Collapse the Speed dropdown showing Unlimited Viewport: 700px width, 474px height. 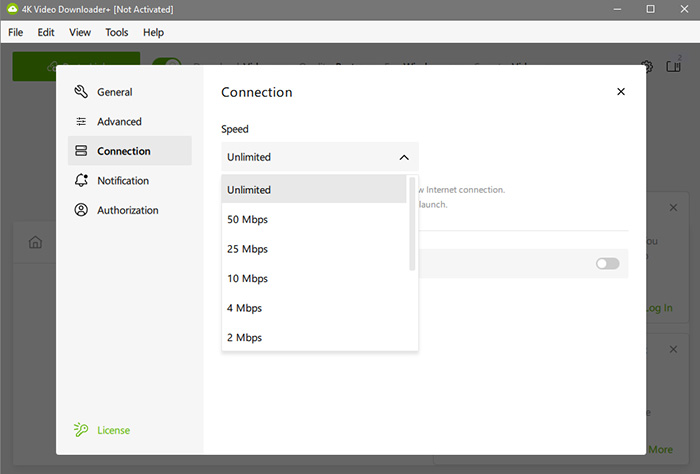tap(320, 157)
